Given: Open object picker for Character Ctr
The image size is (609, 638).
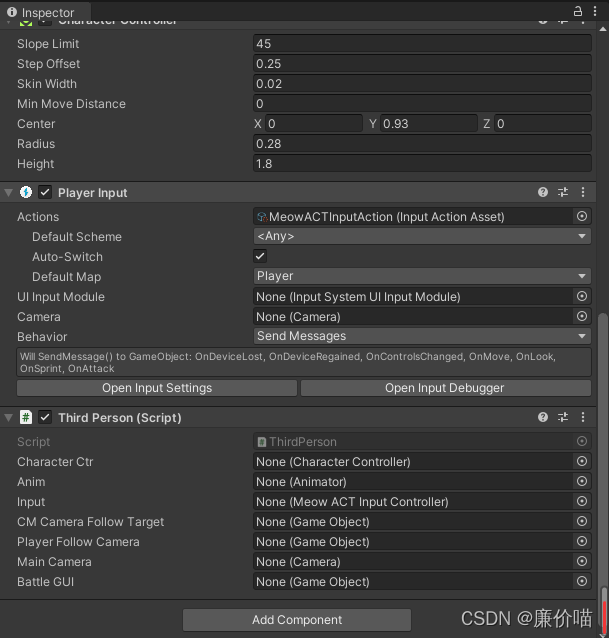Looking at the screenshot, I should [582, 461].
